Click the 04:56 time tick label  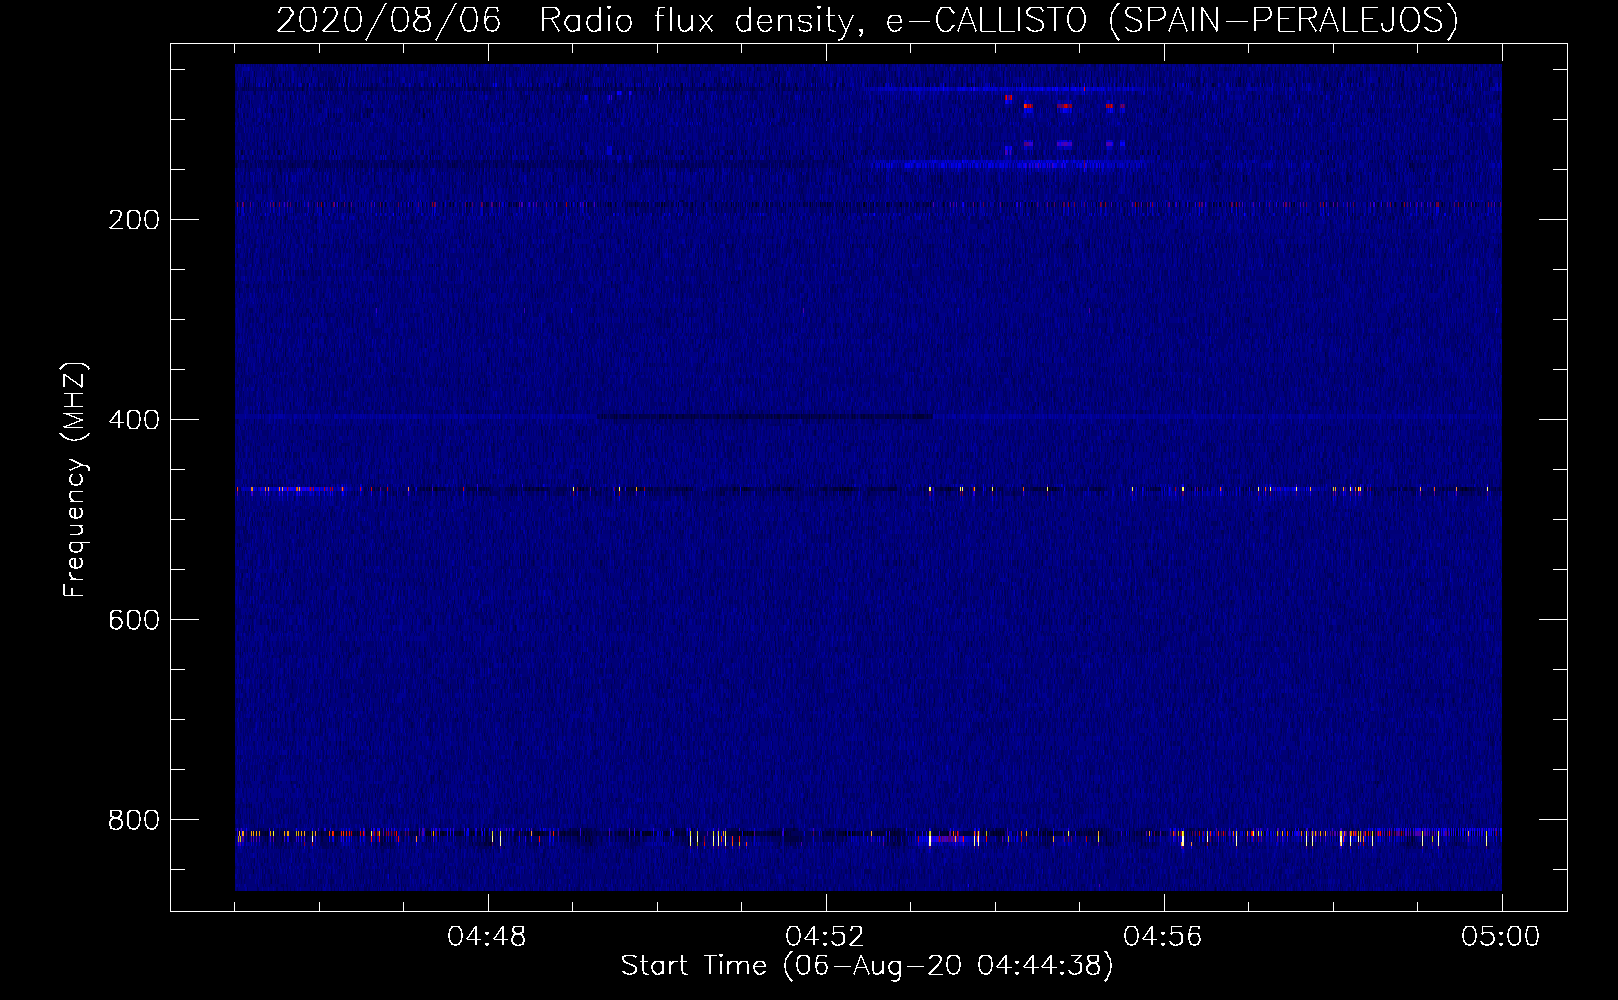tap(1163, 937)
